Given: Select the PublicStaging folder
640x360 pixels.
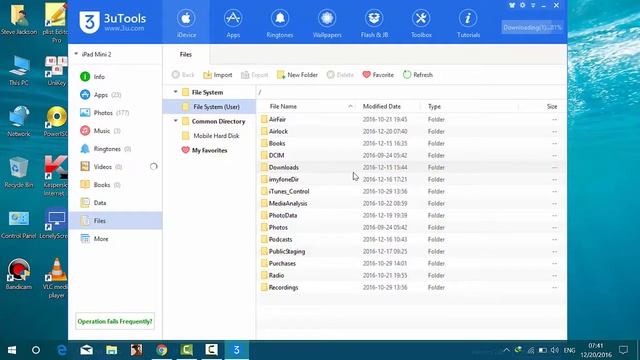Looking at the screenshot, I should [411, 251].
